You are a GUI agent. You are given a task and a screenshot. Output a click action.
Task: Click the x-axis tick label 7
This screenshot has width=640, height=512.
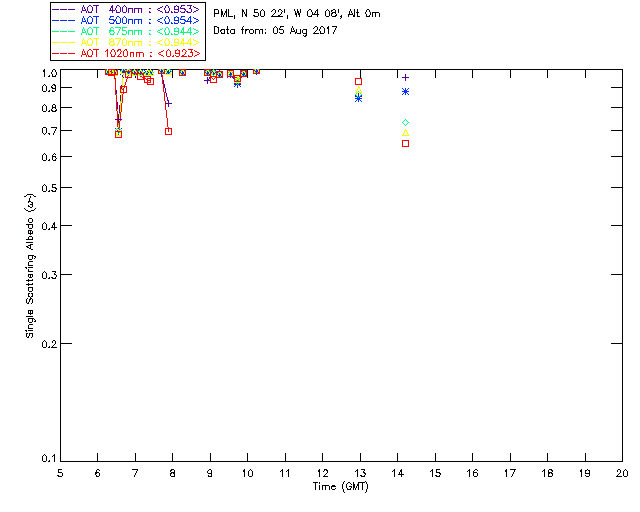[135, 473]
